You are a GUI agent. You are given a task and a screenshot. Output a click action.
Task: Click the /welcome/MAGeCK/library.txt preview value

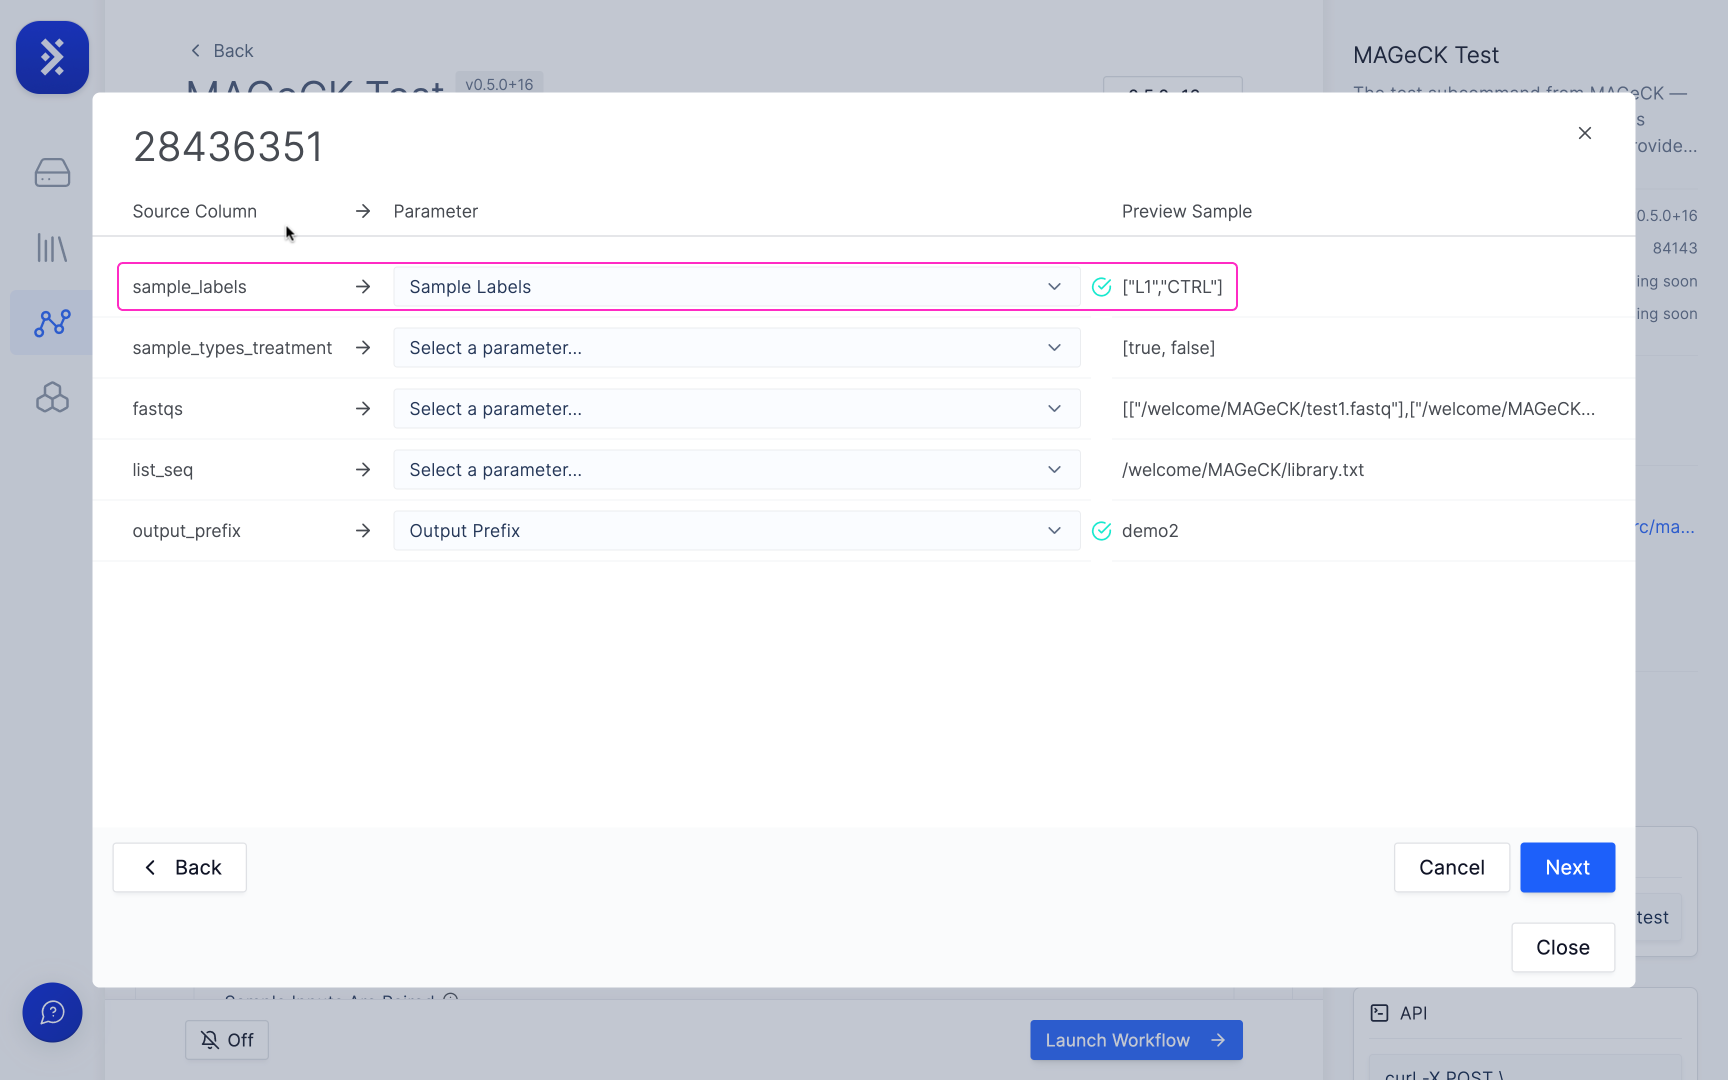click(1243, 470)
